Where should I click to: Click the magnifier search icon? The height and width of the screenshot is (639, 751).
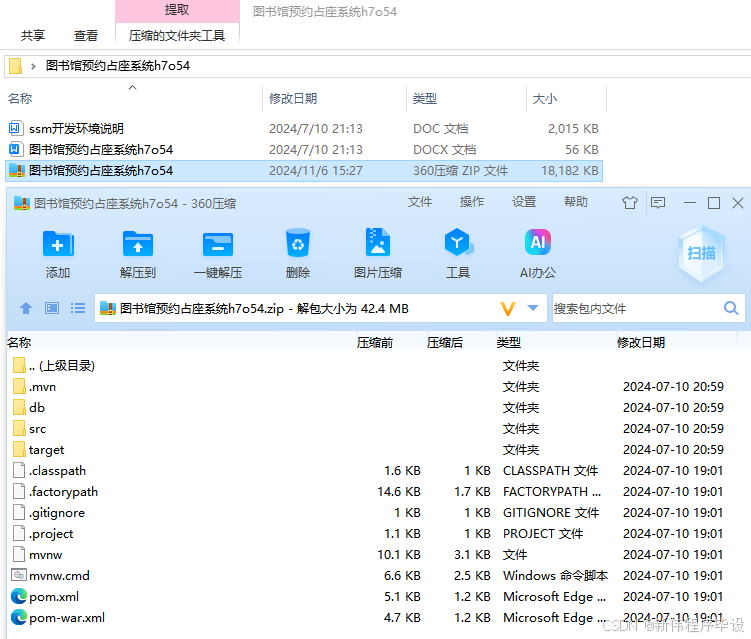[731, 308]
